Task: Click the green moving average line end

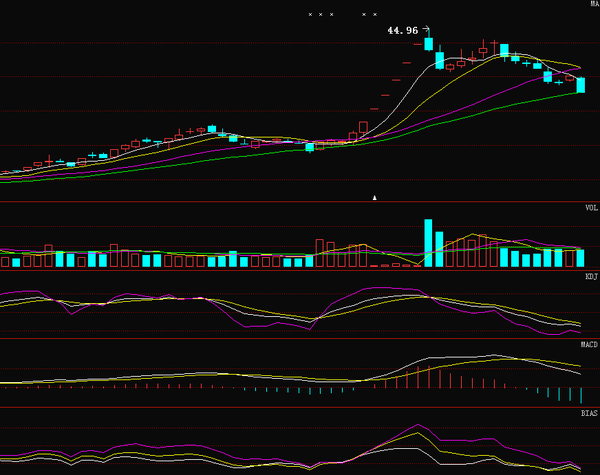Action: (x=578, y=93)
